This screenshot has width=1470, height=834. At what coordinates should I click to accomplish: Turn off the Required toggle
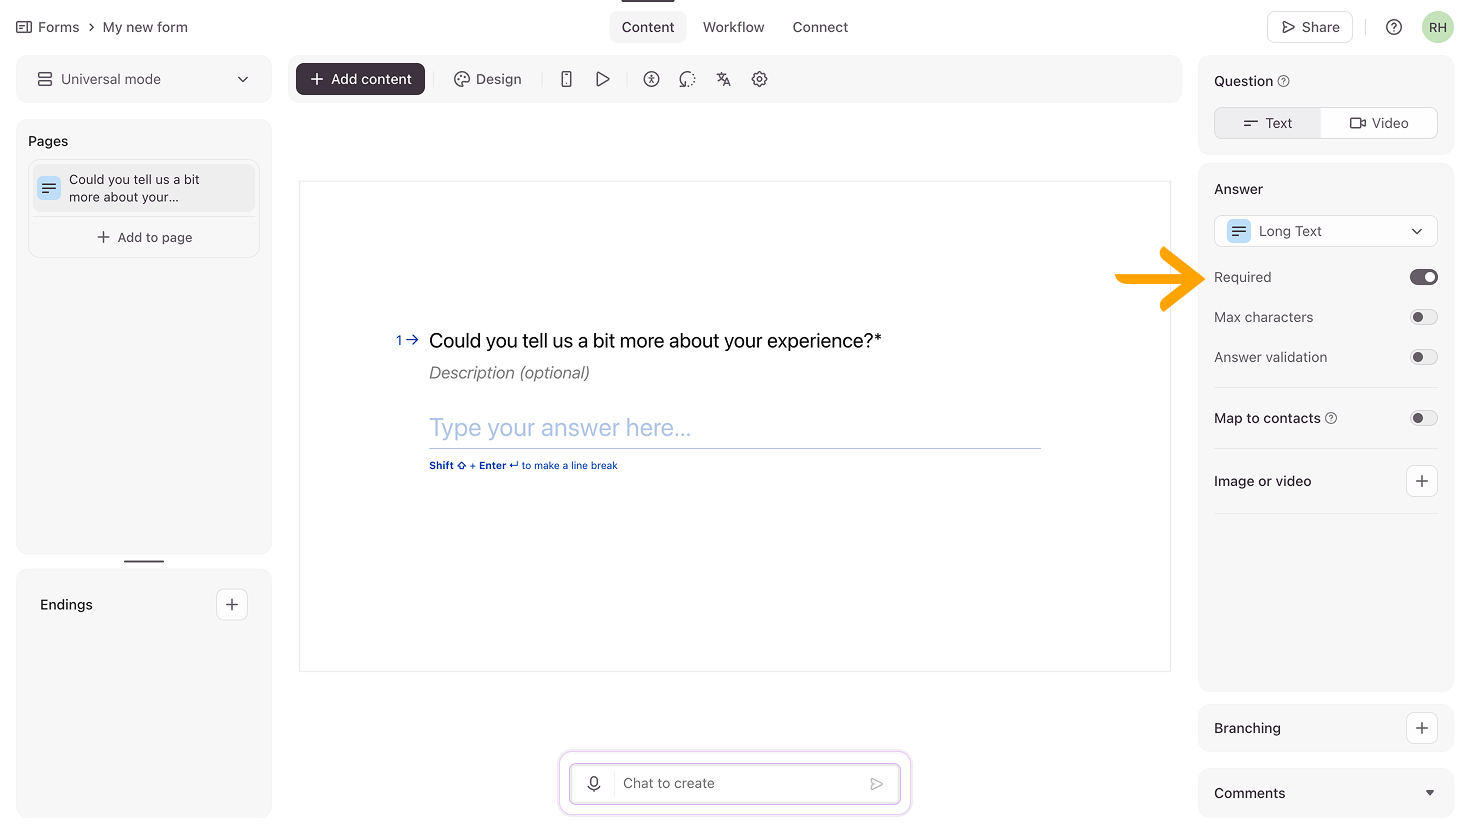pos(1423,277)
